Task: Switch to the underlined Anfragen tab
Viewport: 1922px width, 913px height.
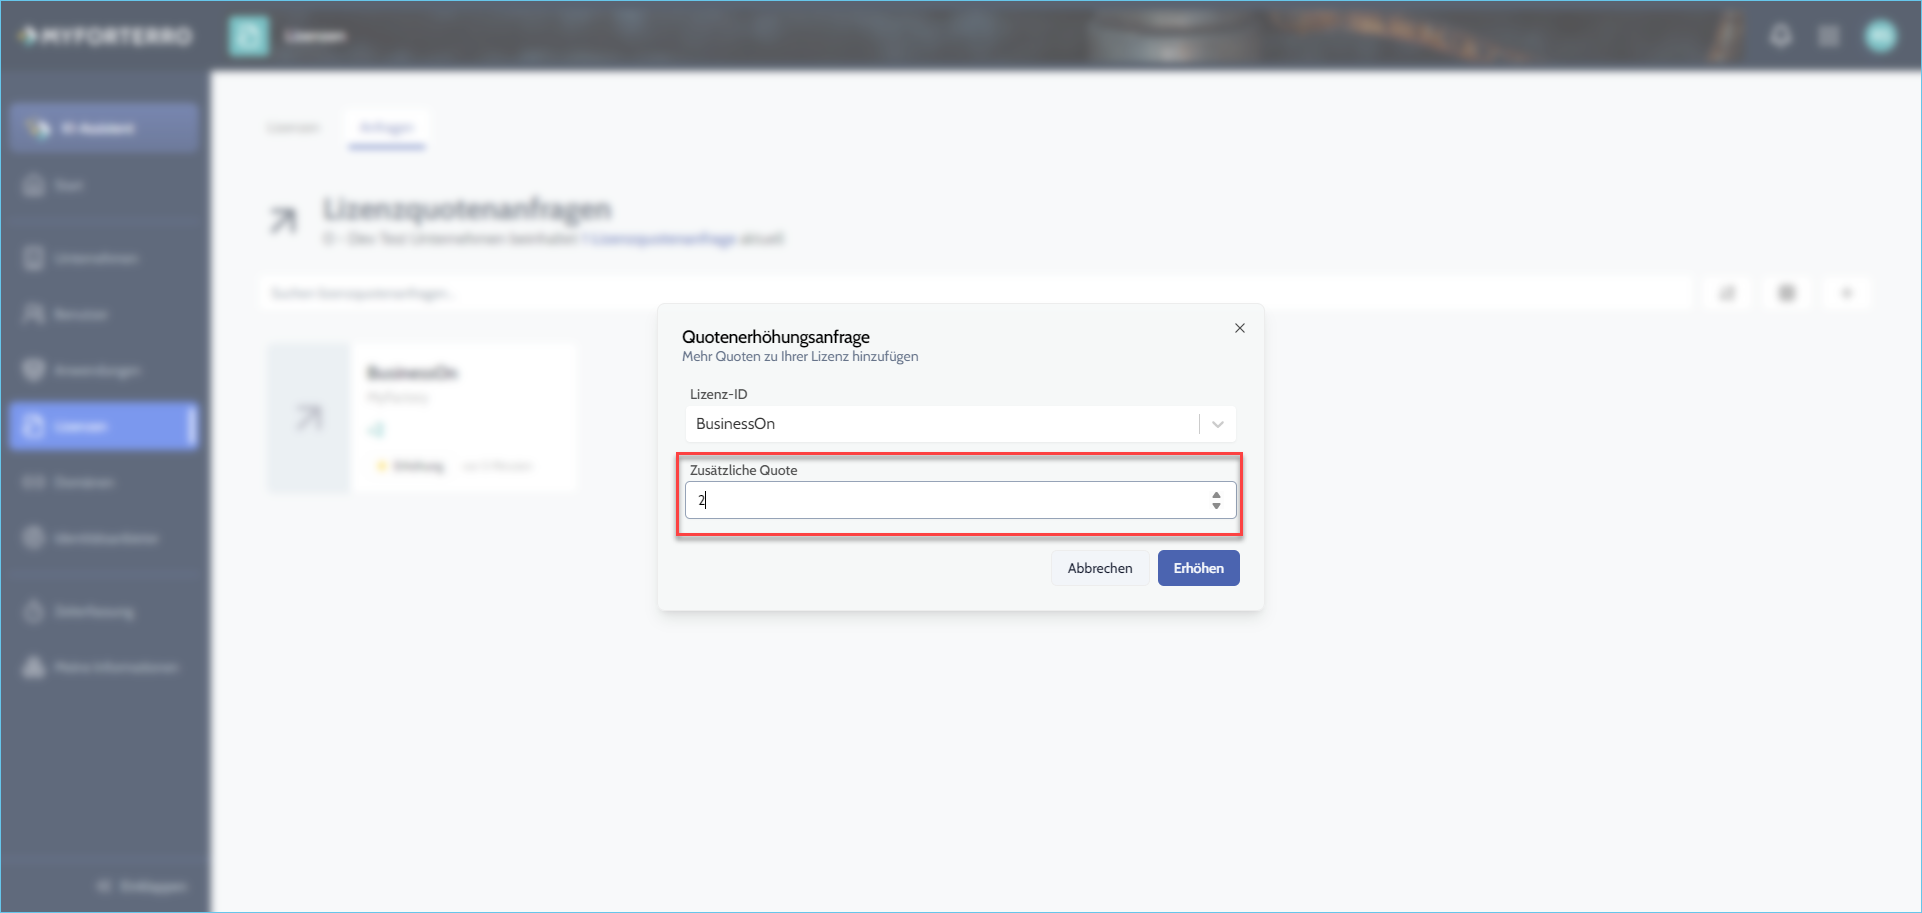Action: point(387,128)
